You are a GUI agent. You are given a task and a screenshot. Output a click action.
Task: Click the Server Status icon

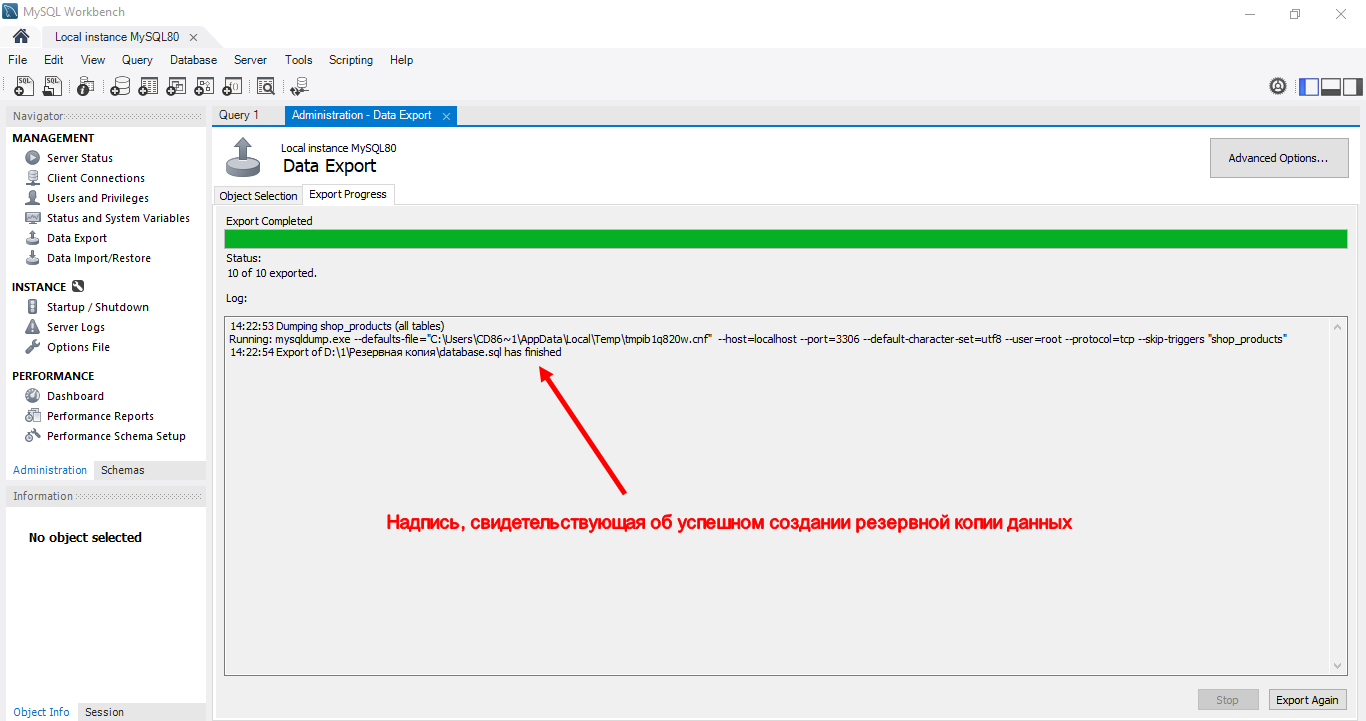click(x=32, y=158)
